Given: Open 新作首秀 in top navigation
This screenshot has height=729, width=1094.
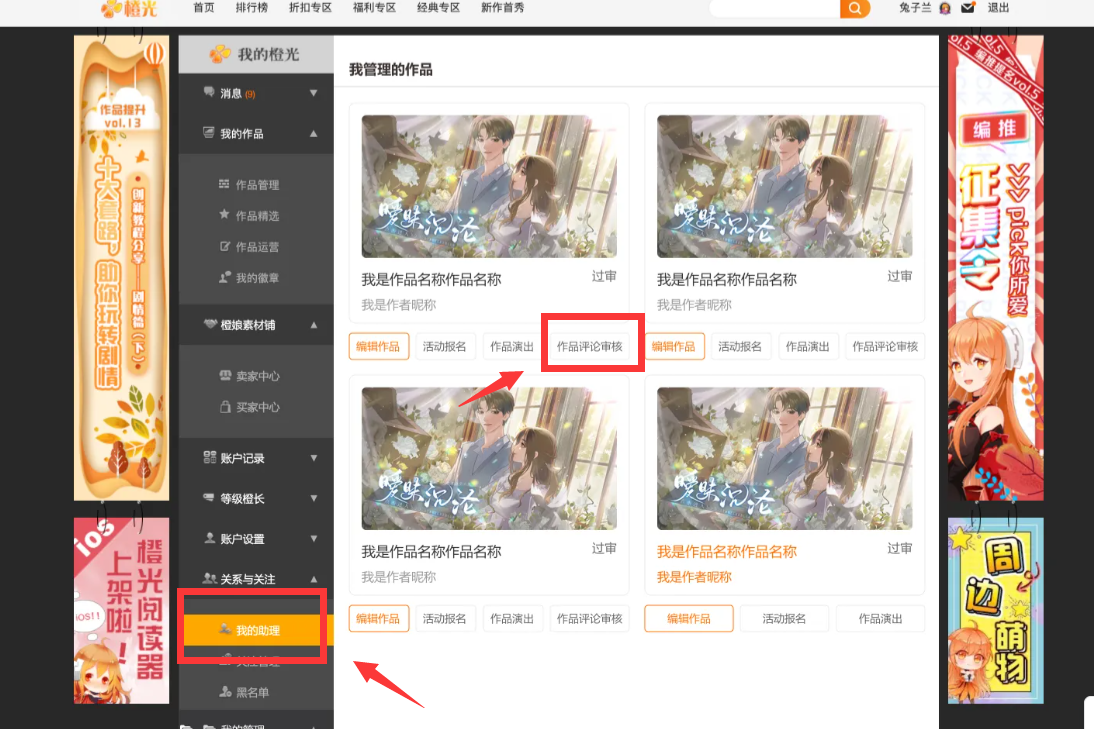Looking at the screenshot, I should pos(502,8).
